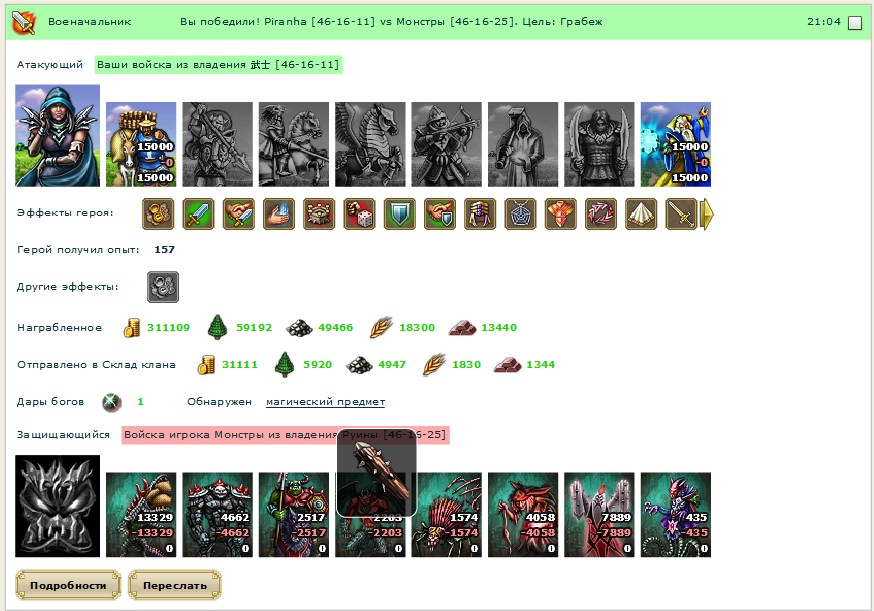Image resolution: width=874 pixels, height=611 pixels.
Task: Click the sword hero effect icon
Action: (198, 214)
